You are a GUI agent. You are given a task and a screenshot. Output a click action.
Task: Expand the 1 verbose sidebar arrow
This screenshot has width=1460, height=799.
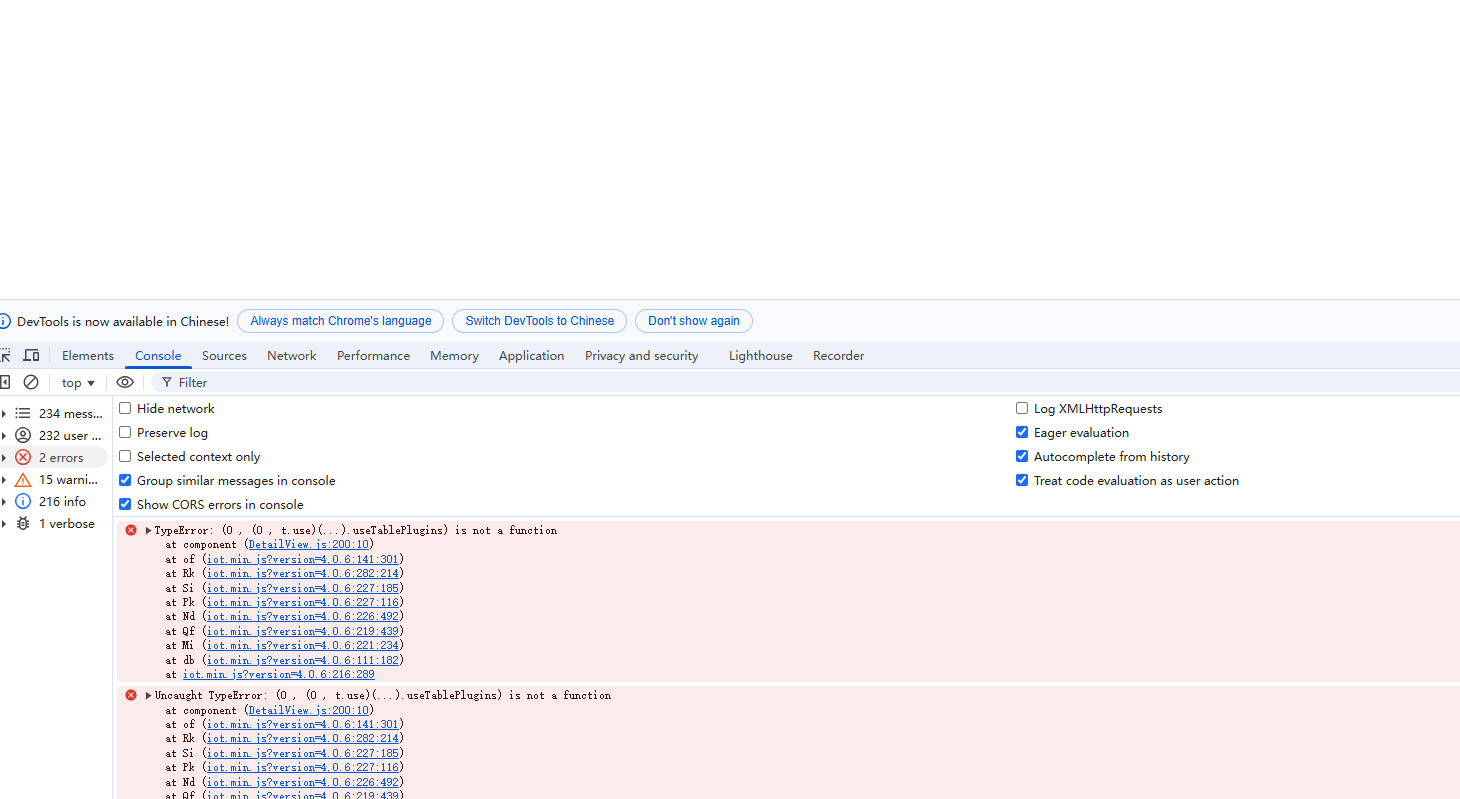[x=4, y=523]
